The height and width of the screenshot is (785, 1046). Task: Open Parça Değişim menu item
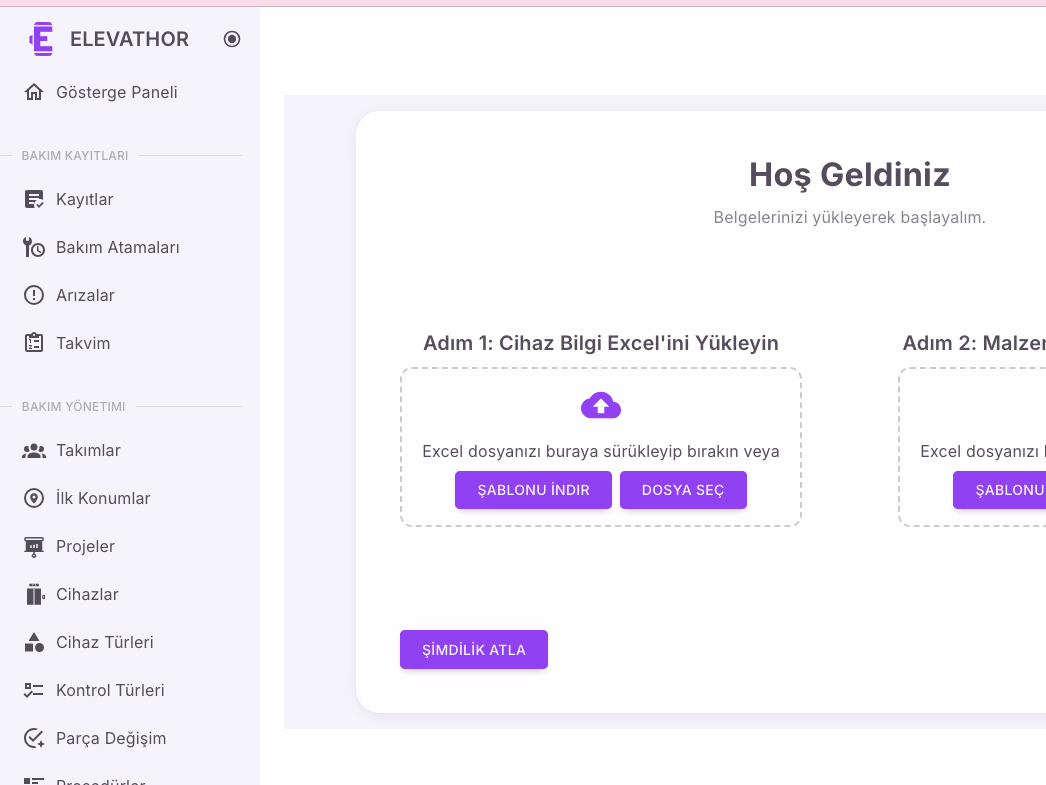(110, 739)
